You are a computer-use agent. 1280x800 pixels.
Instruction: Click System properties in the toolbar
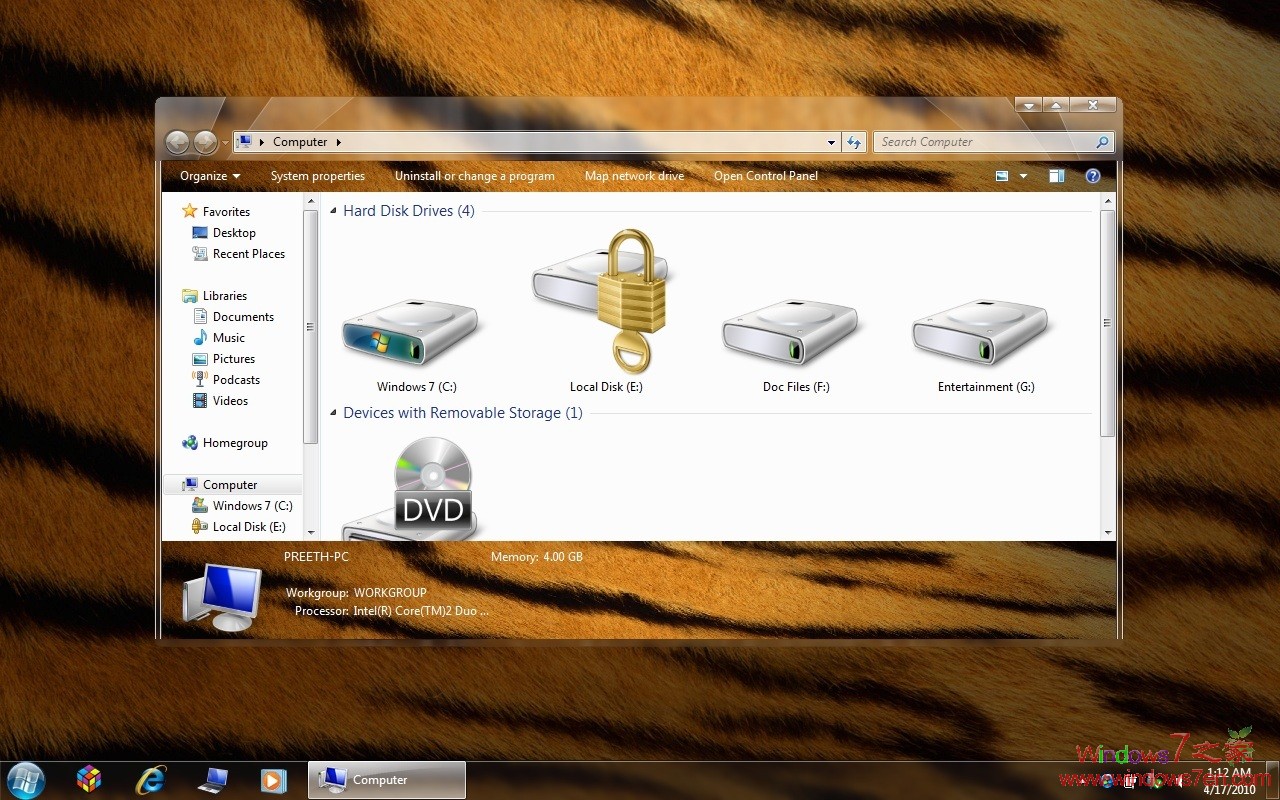[318, 176]
